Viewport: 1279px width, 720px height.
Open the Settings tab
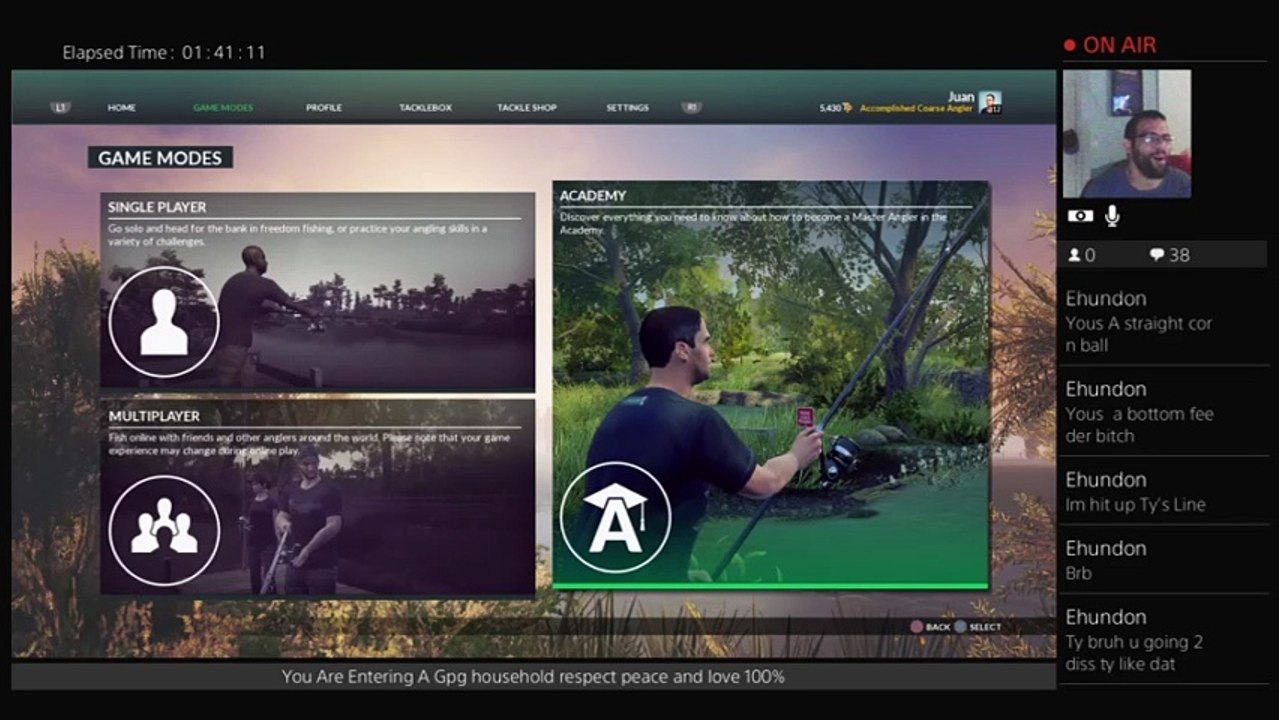coord(627,108)
